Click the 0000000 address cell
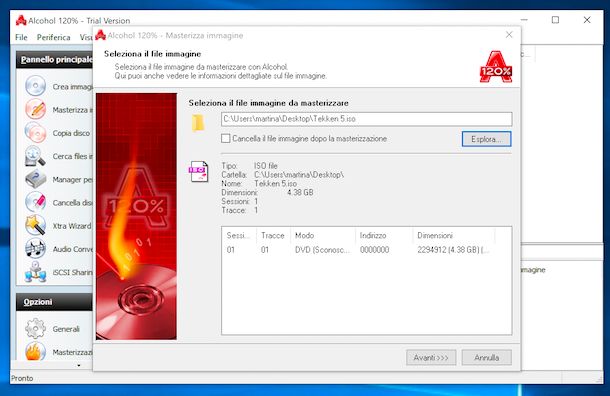Screen dimensions: 610x396 click(x=374, y=250)
